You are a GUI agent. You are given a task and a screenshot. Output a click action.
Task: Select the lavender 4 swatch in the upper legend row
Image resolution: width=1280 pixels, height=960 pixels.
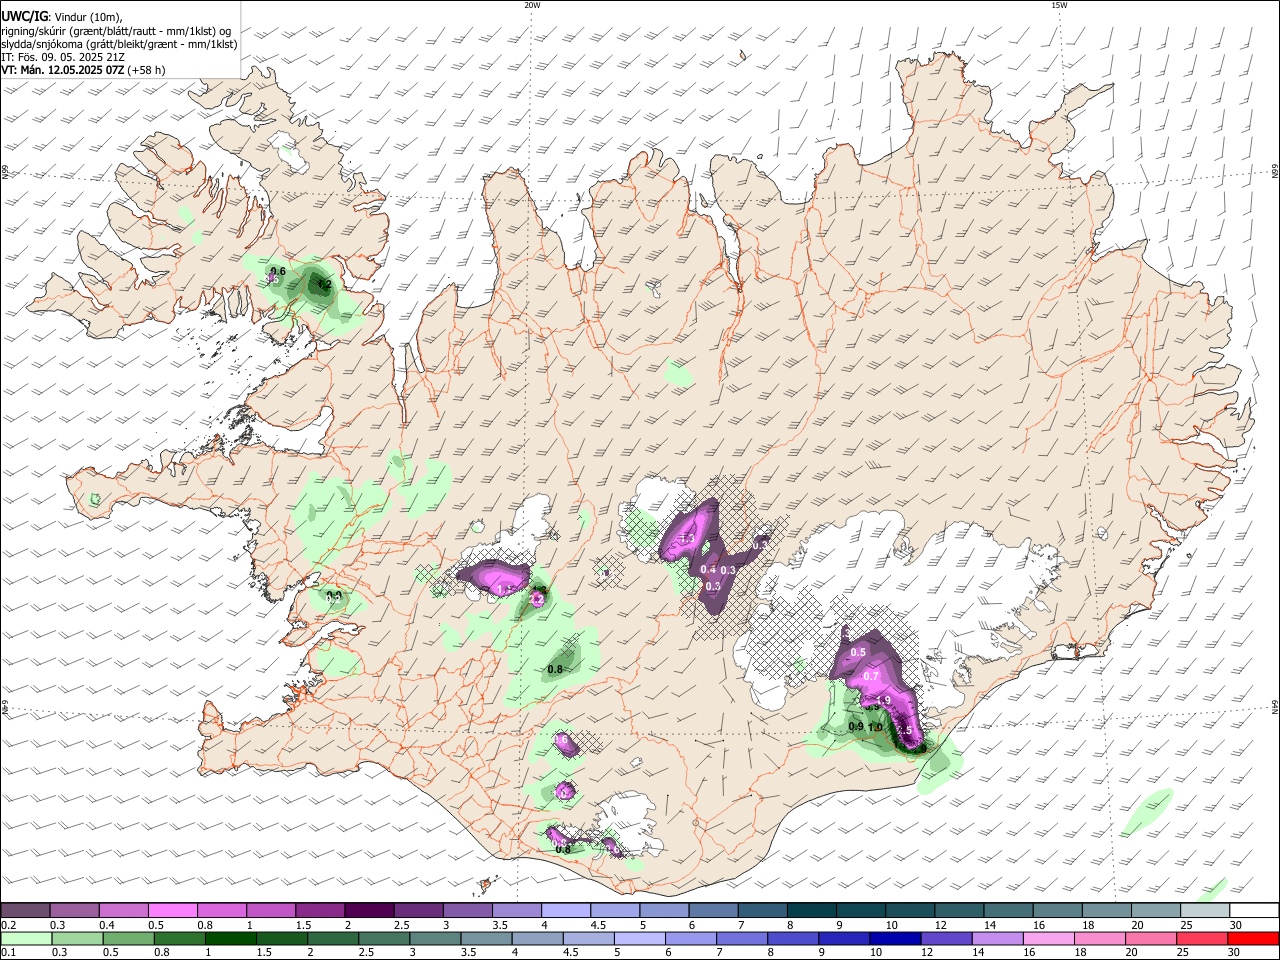click(566, 910)
